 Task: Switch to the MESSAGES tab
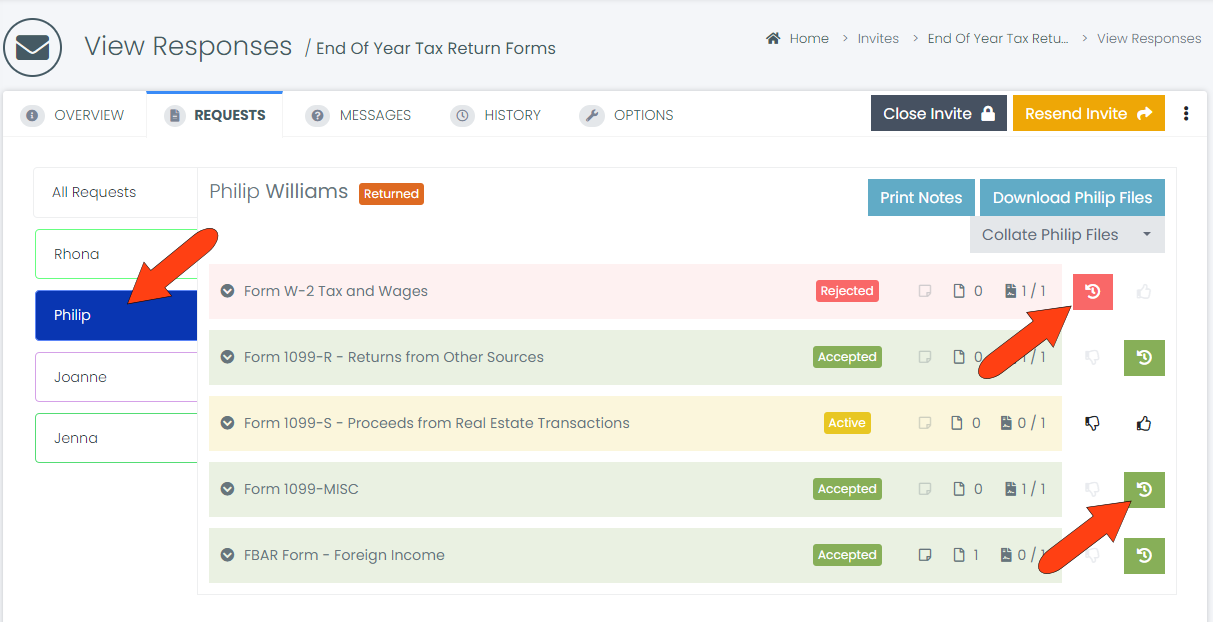pyautogui.click(x=358, y=114)
